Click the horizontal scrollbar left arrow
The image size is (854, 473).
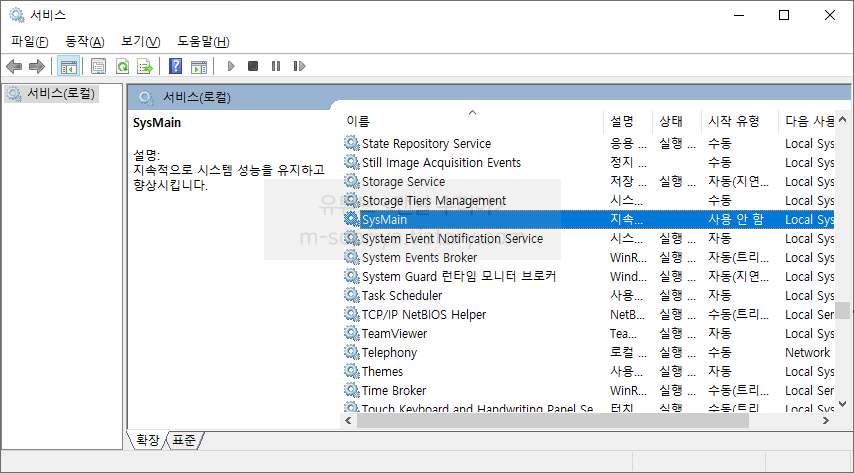349,420
